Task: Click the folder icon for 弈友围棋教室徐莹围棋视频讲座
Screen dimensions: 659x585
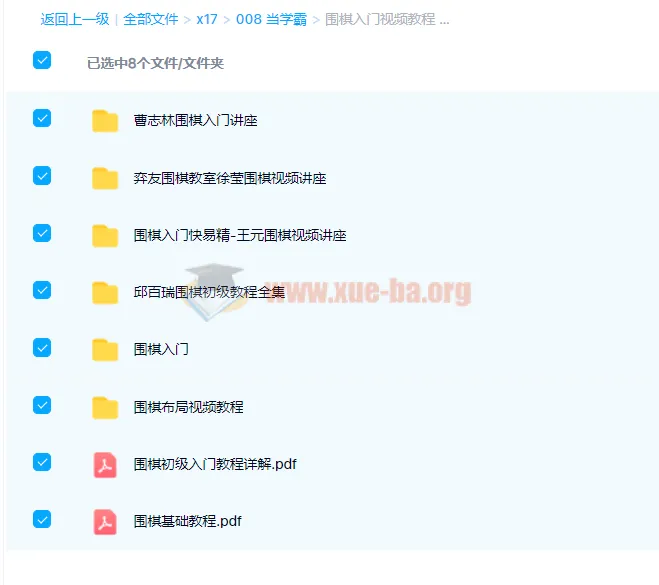Action: tap(105, 178)
